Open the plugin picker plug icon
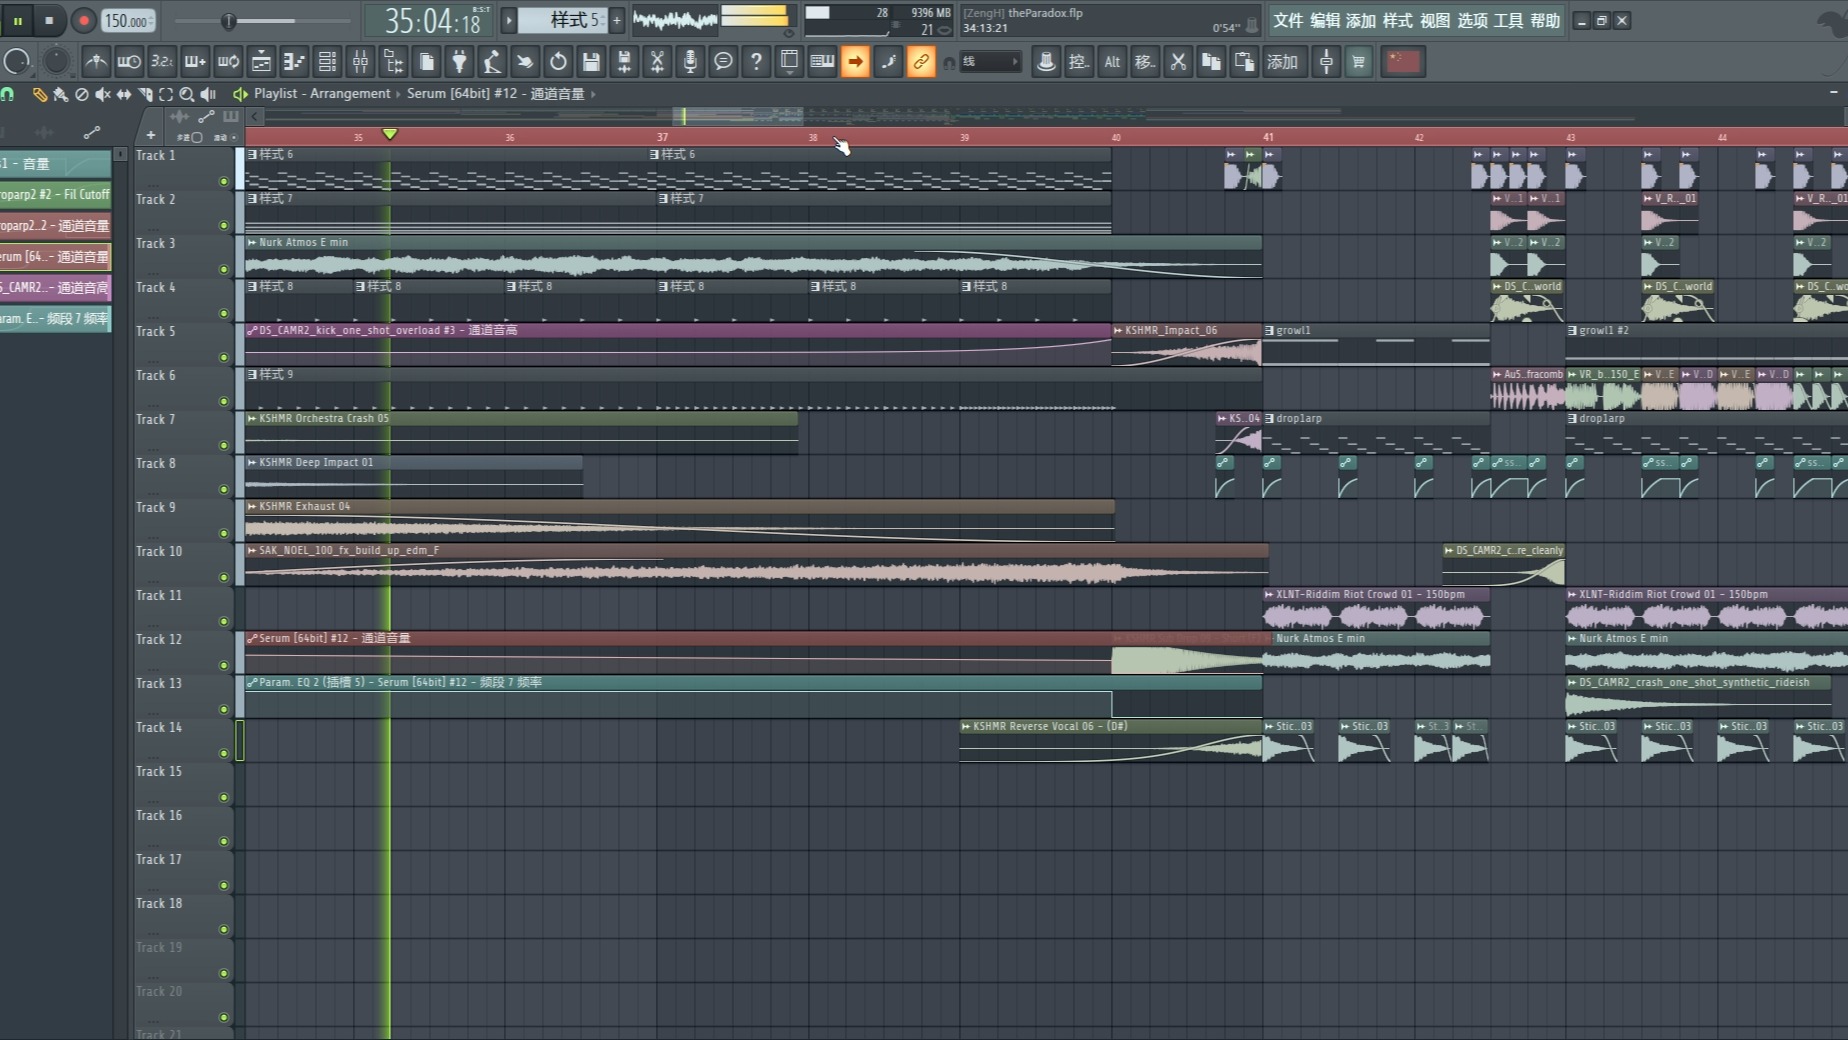 coord(459,62)
